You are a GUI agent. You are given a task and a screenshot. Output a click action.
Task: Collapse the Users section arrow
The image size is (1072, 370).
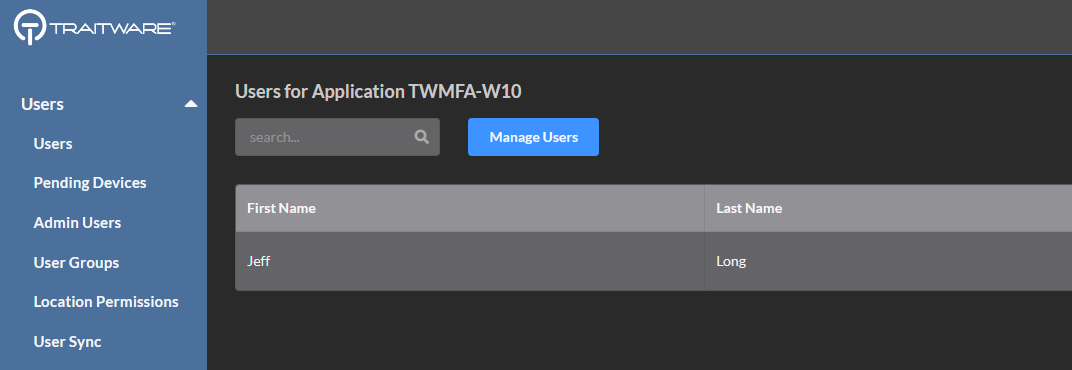[191, 104]
